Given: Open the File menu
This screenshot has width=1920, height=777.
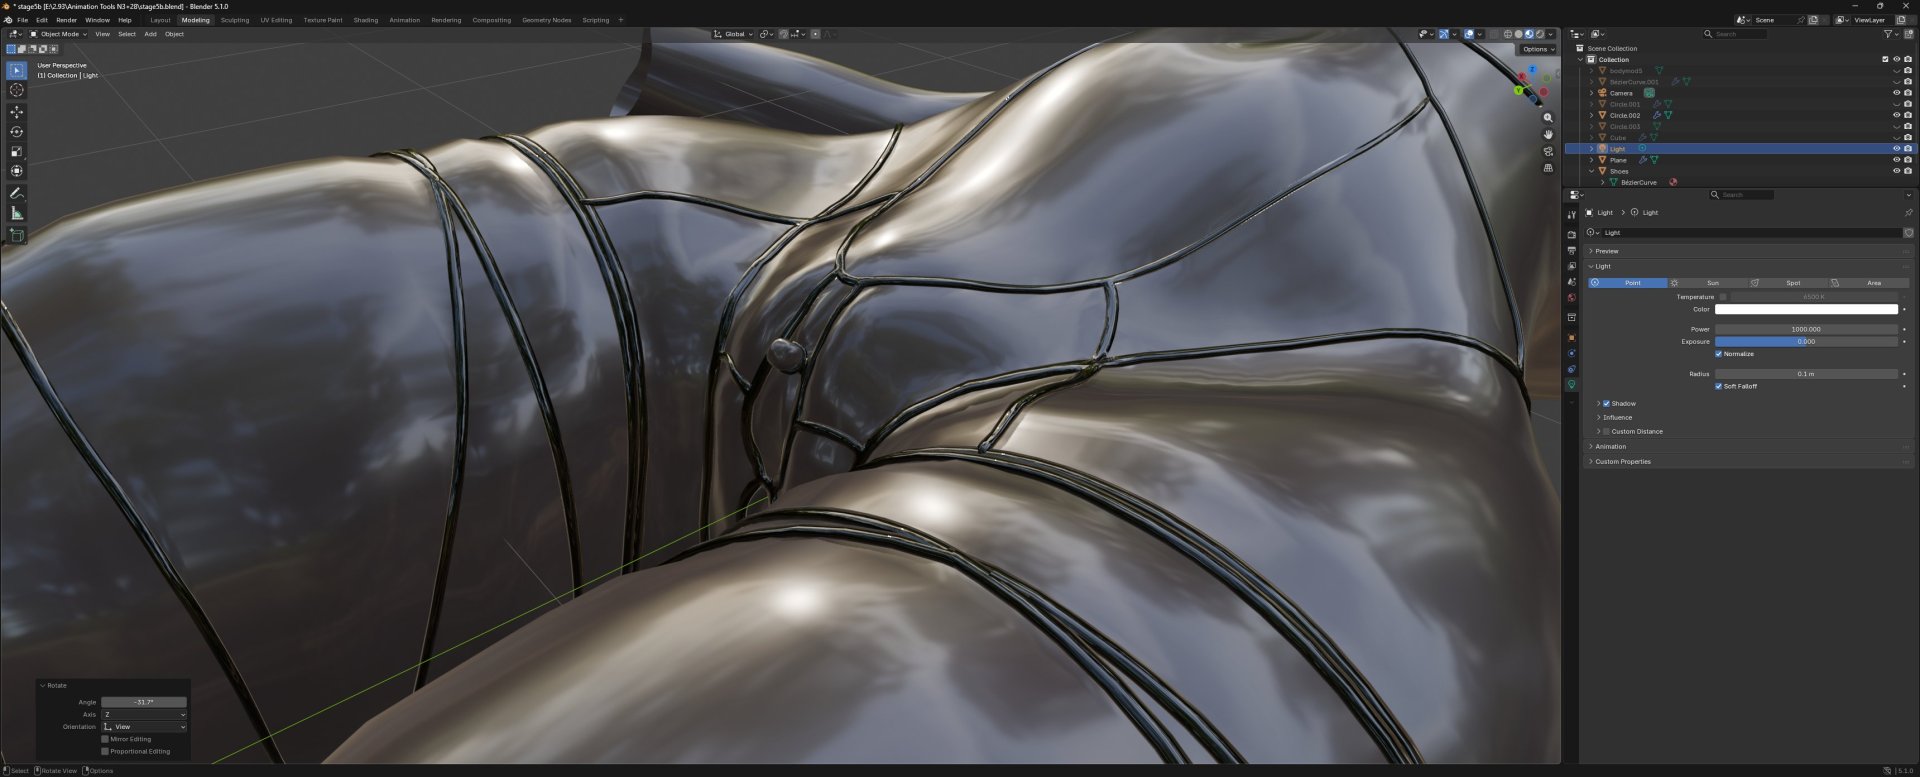Looking at the screenshot, I should [22, 20].
